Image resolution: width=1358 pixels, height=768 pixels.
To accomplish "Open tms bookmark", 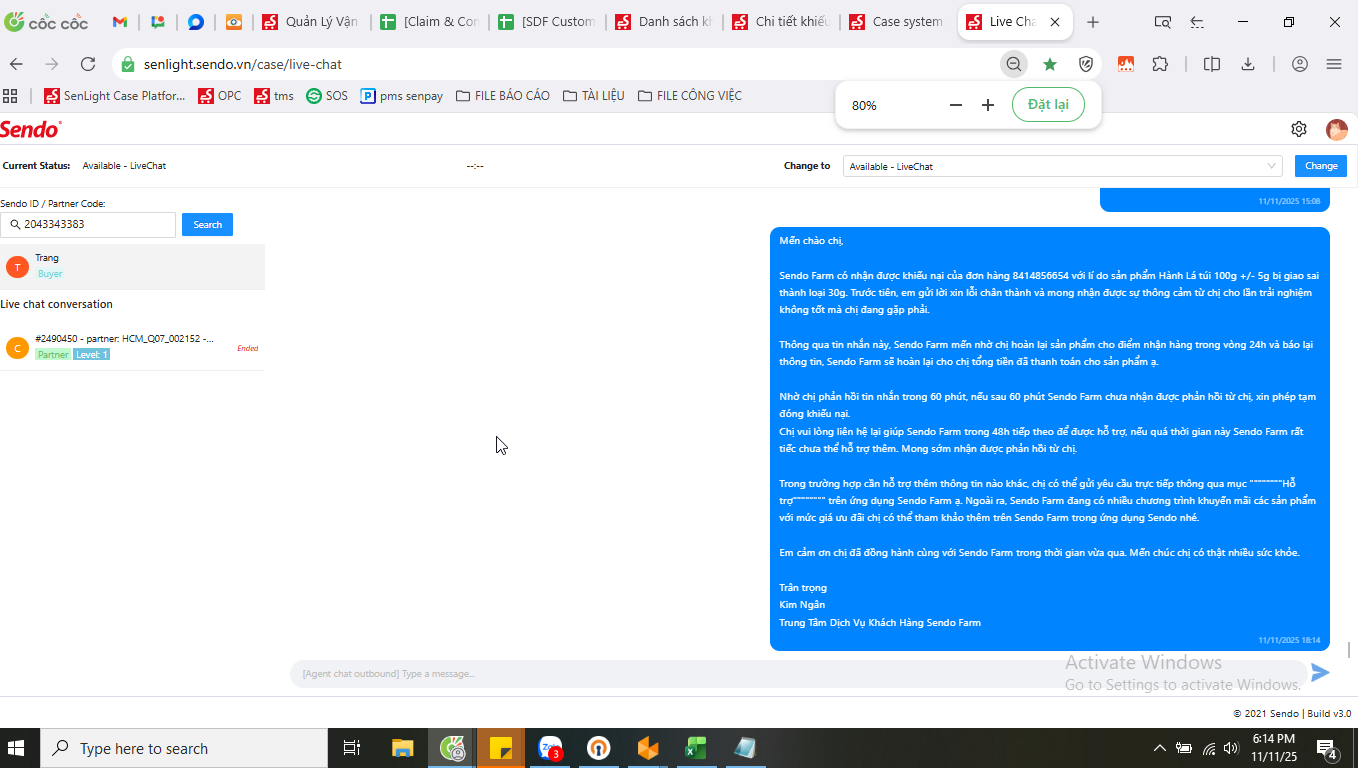I will coord(274,96).
